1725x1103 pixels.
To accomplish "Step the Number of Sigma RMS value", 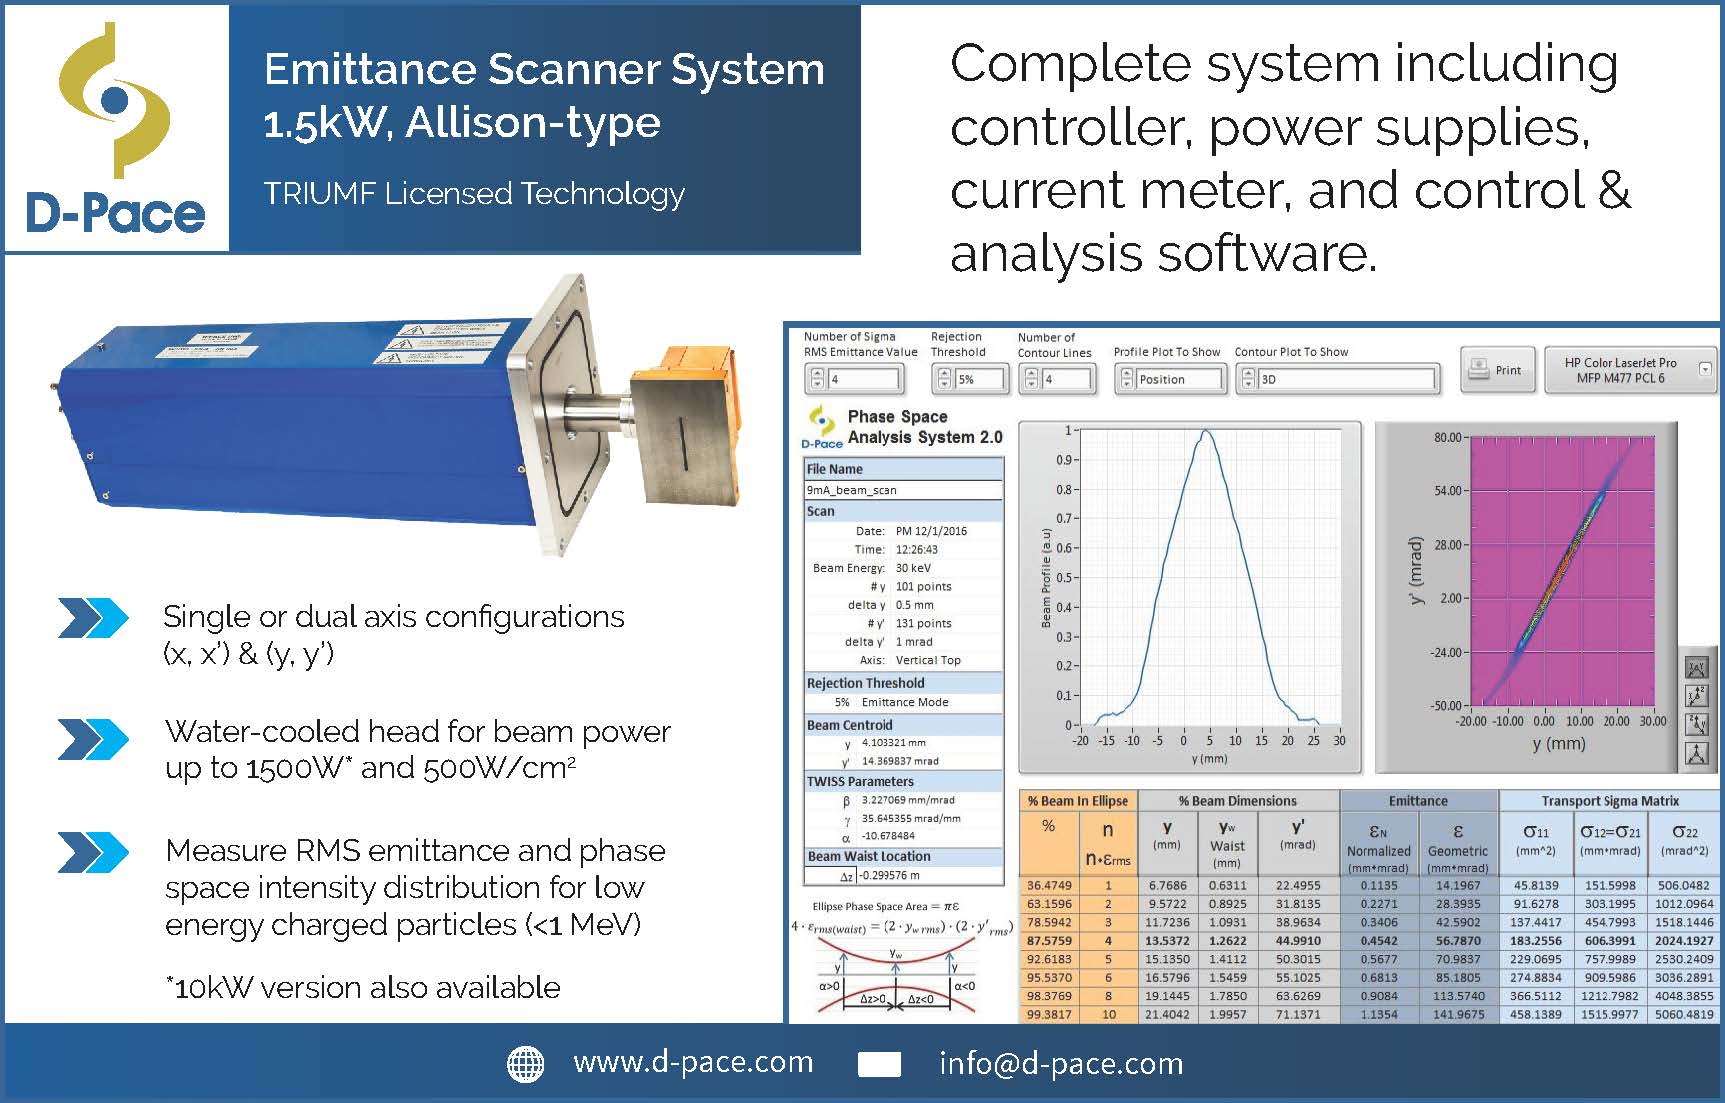I will click(817, 379).
